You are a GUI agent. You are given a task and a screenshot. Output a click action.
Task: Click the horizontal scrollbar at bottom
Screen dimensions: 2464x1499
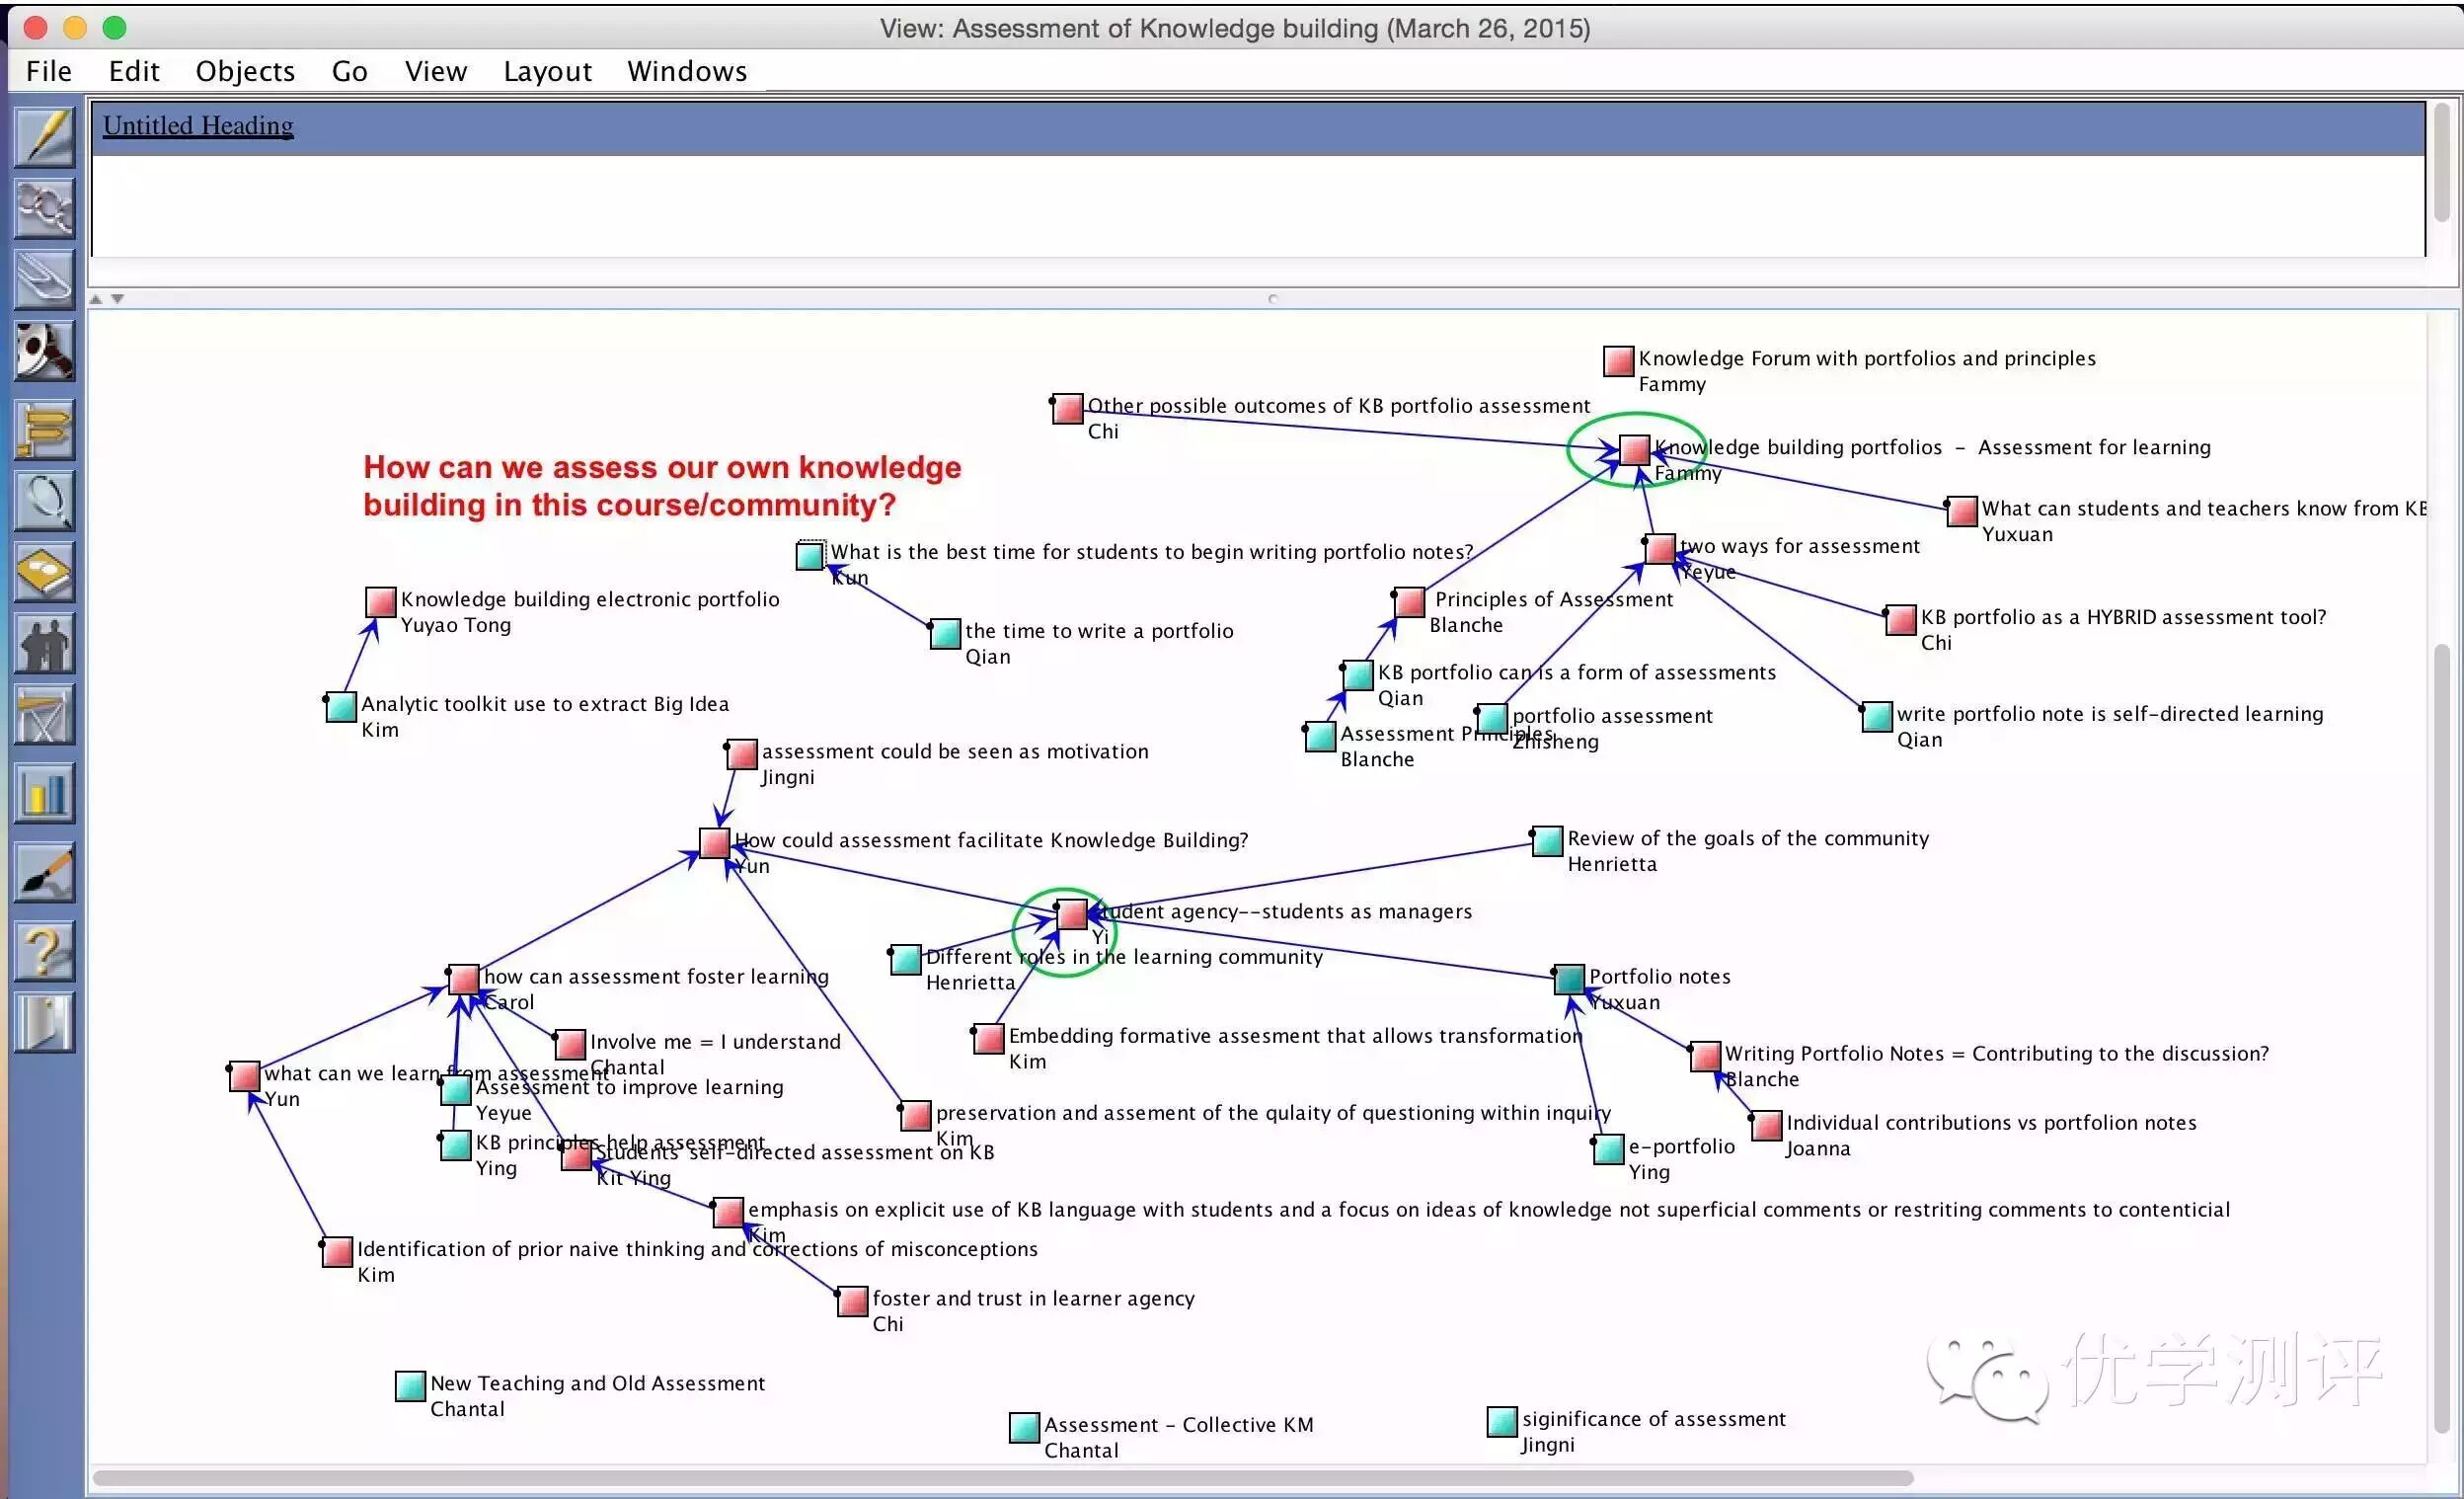[1002, 1478]
